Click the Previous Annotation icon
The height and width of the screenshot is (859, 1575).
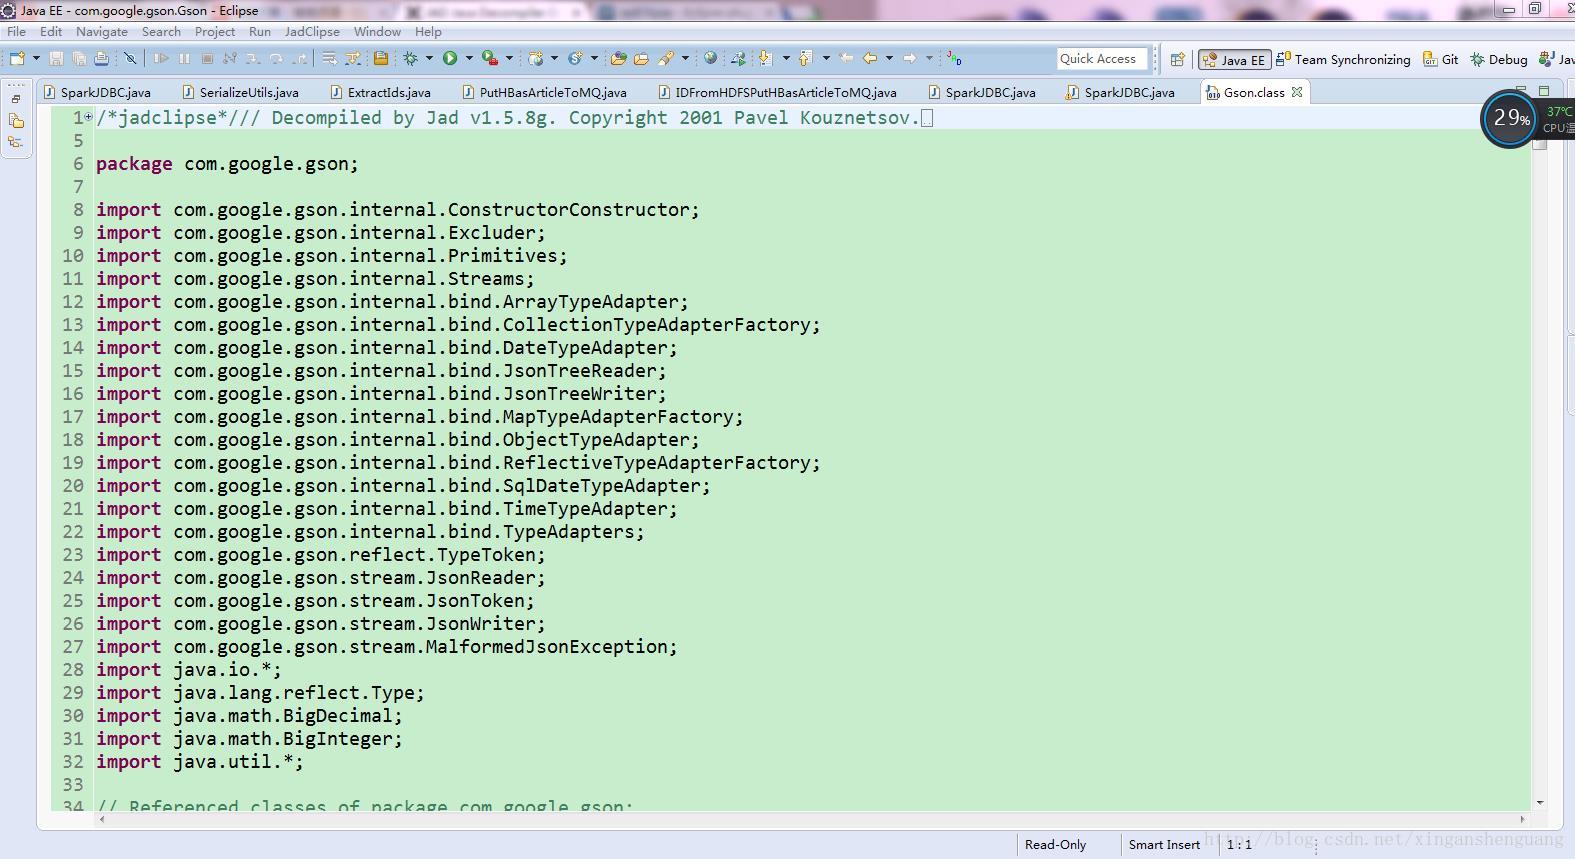tap(806, 59)
